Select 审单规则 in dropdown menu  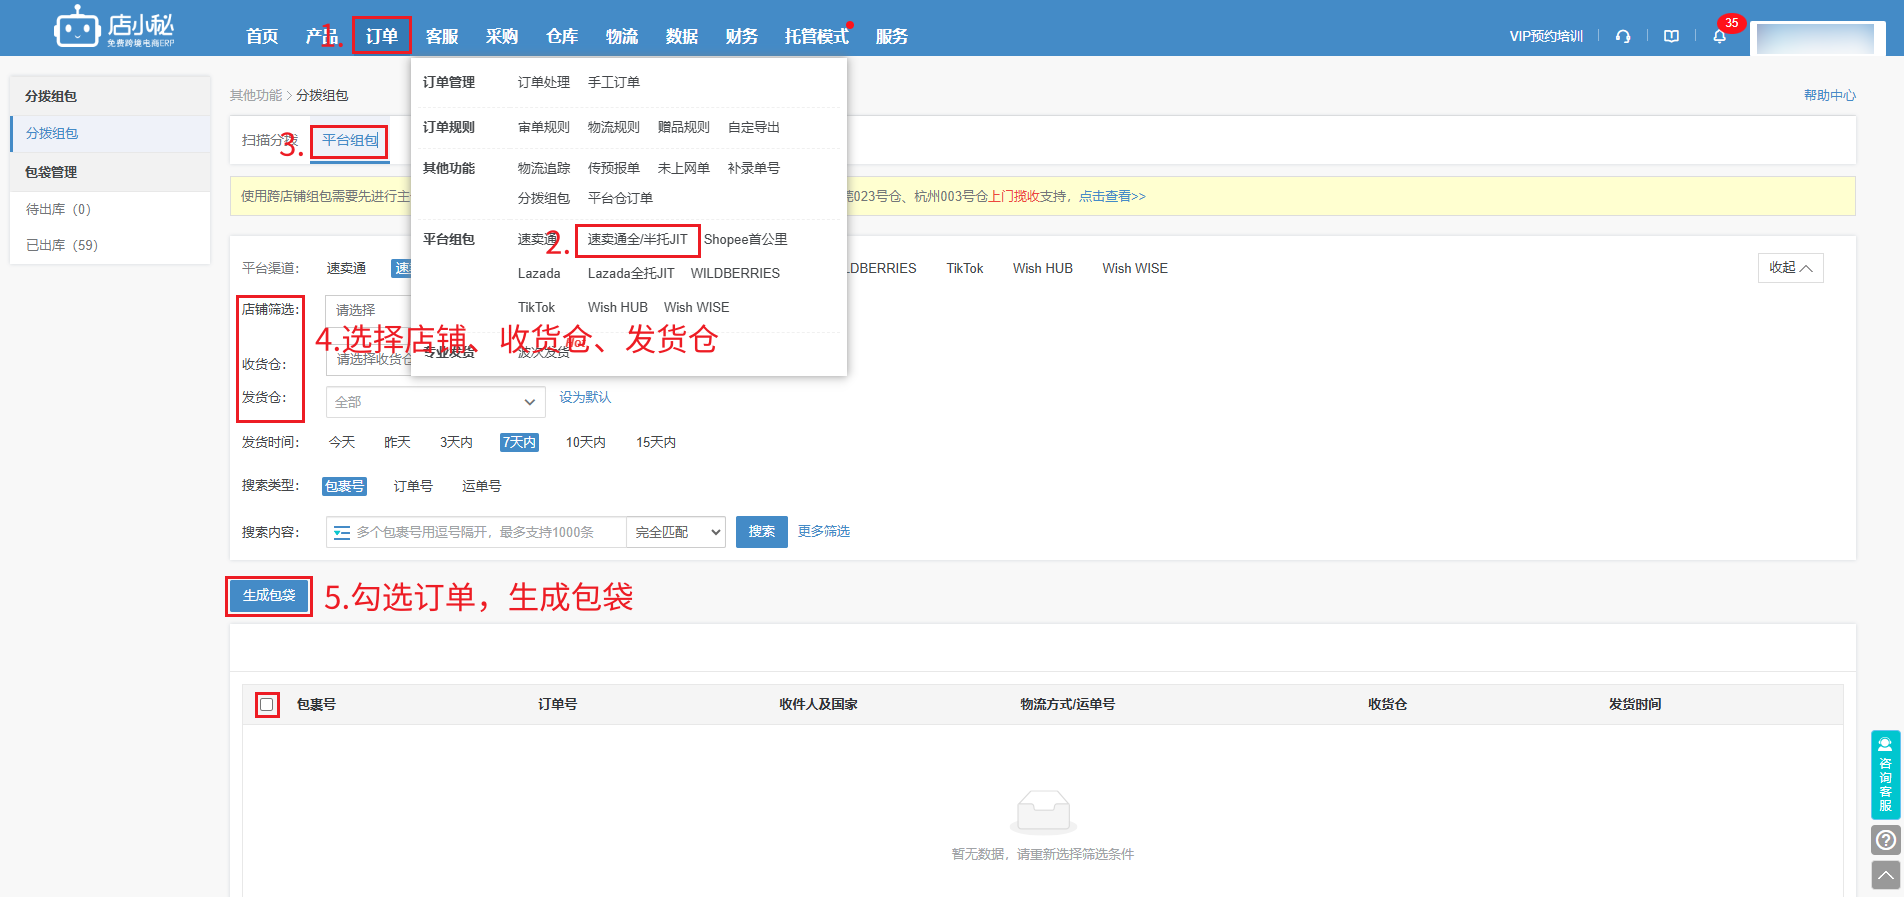point(544,127)
